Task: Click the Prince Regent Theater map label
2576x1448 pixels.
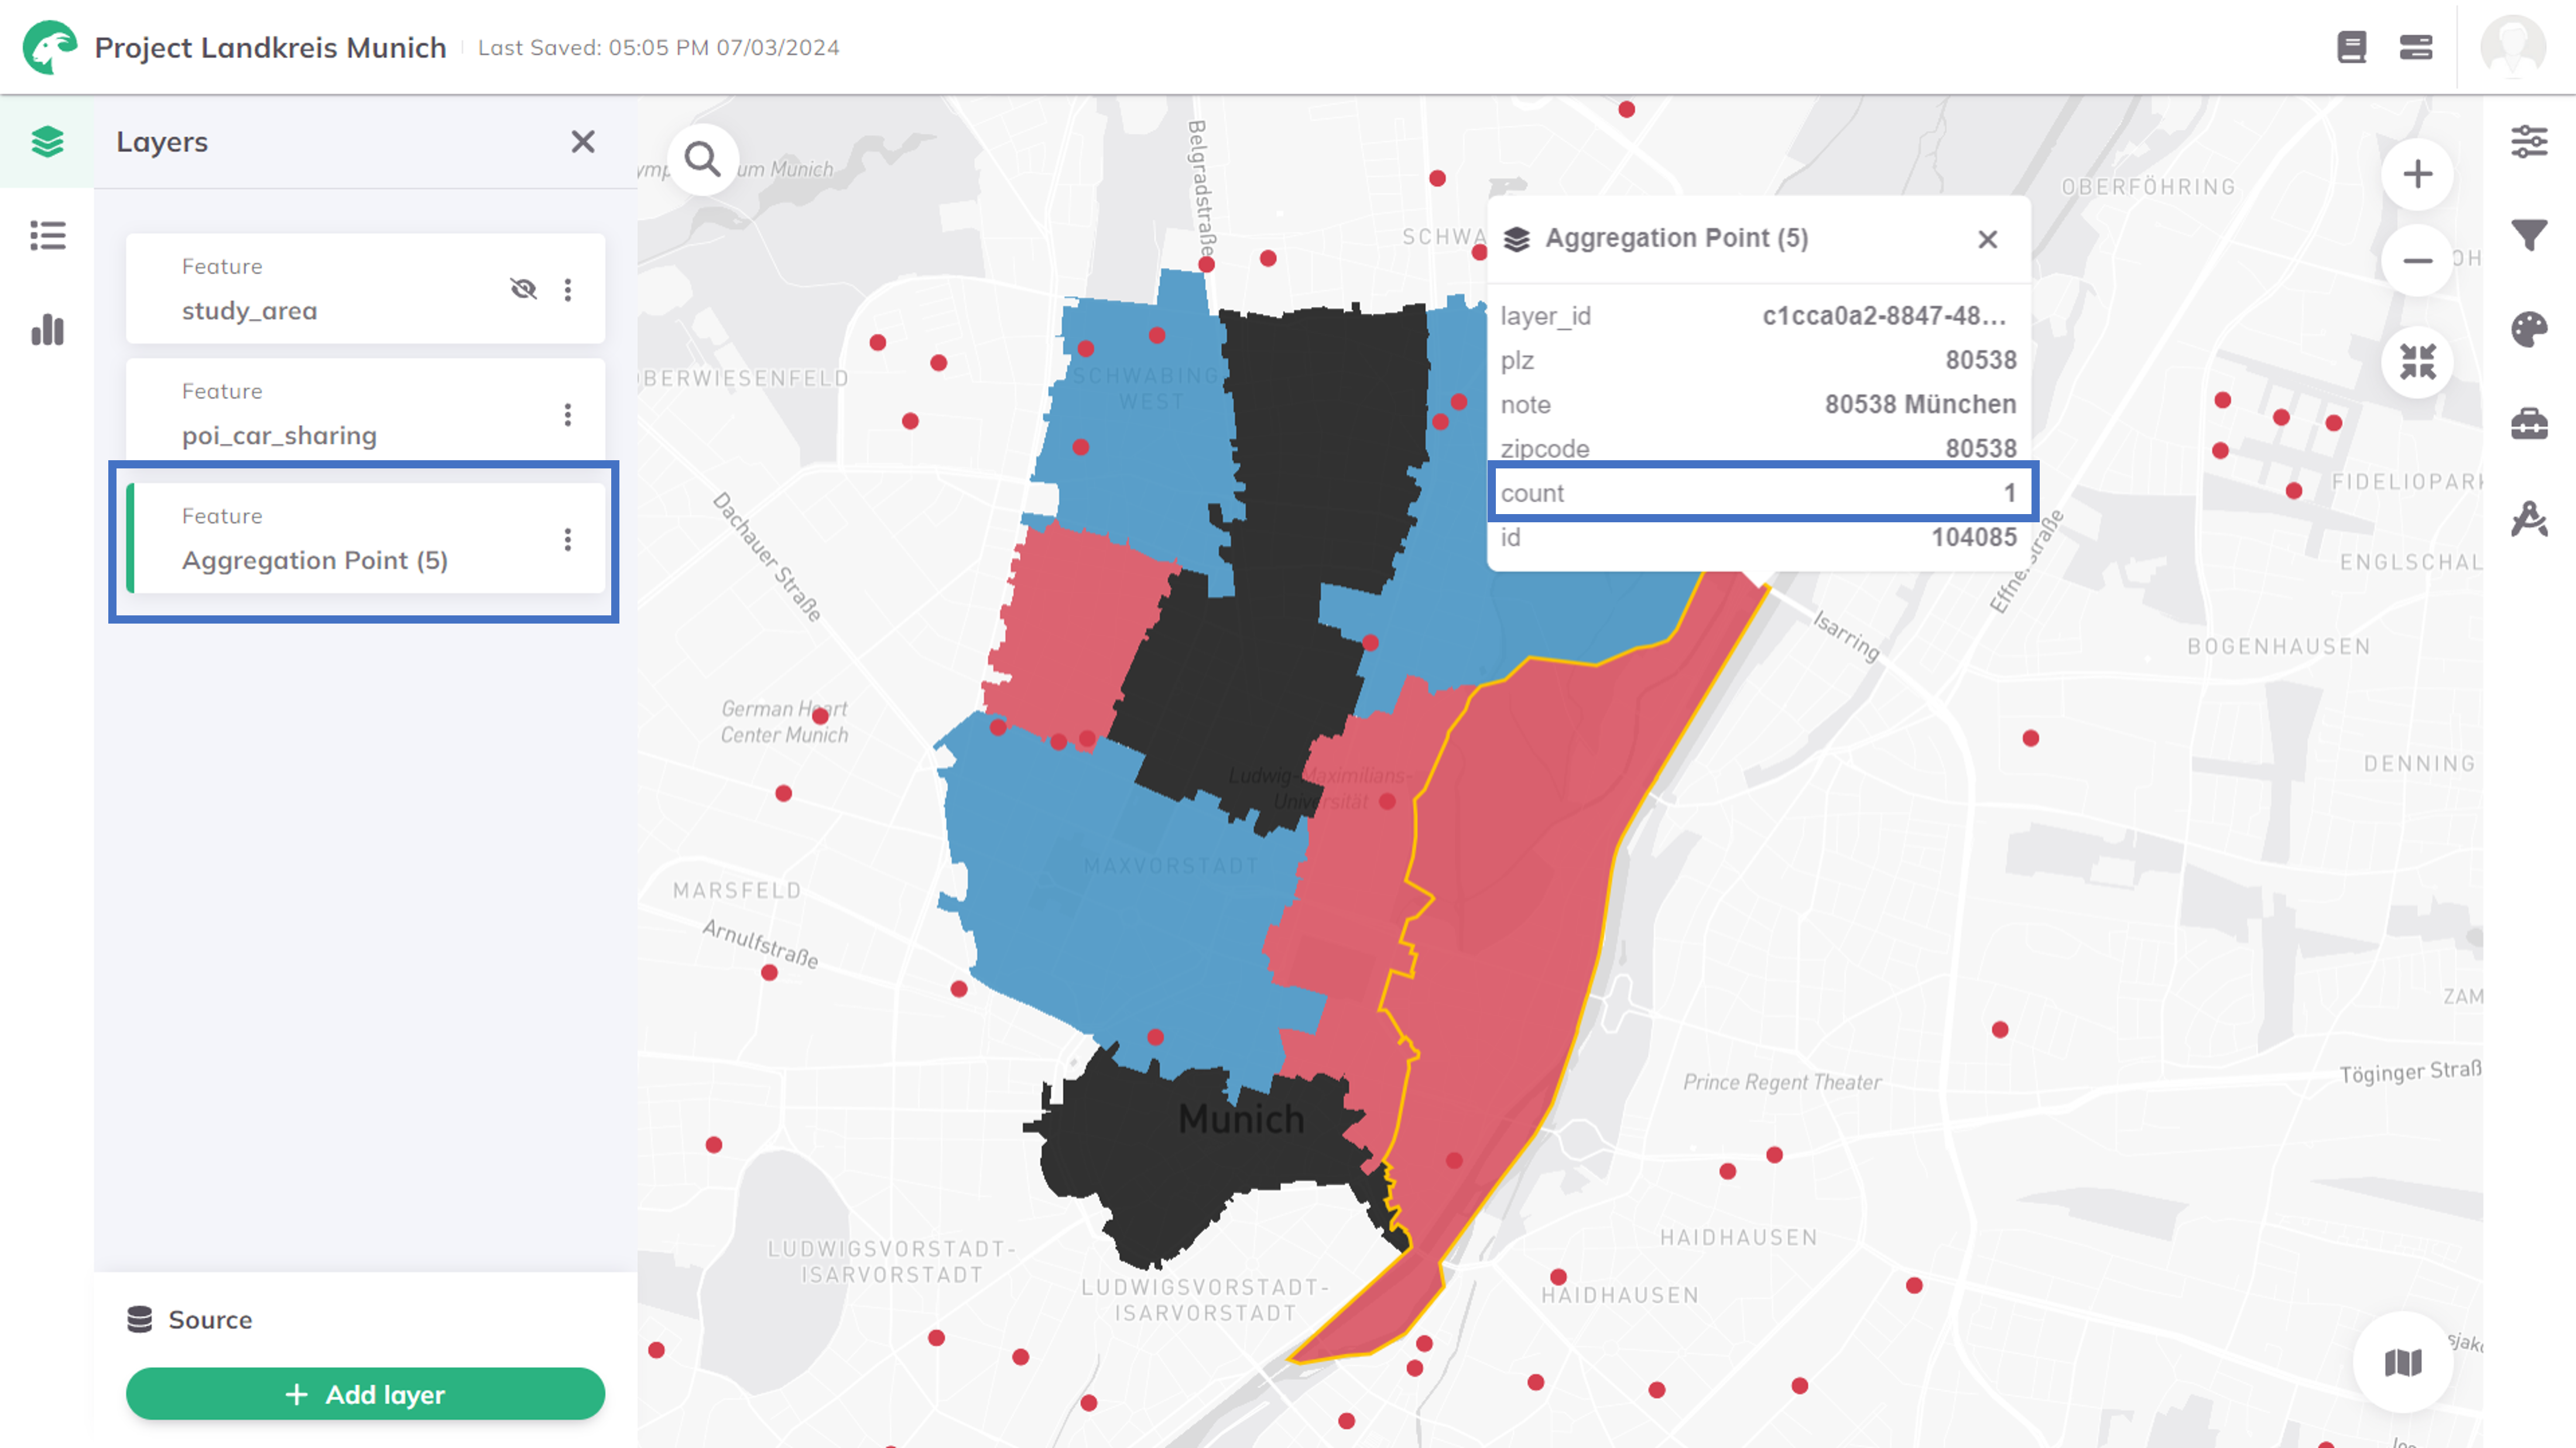Action: pos(1781,1082)
